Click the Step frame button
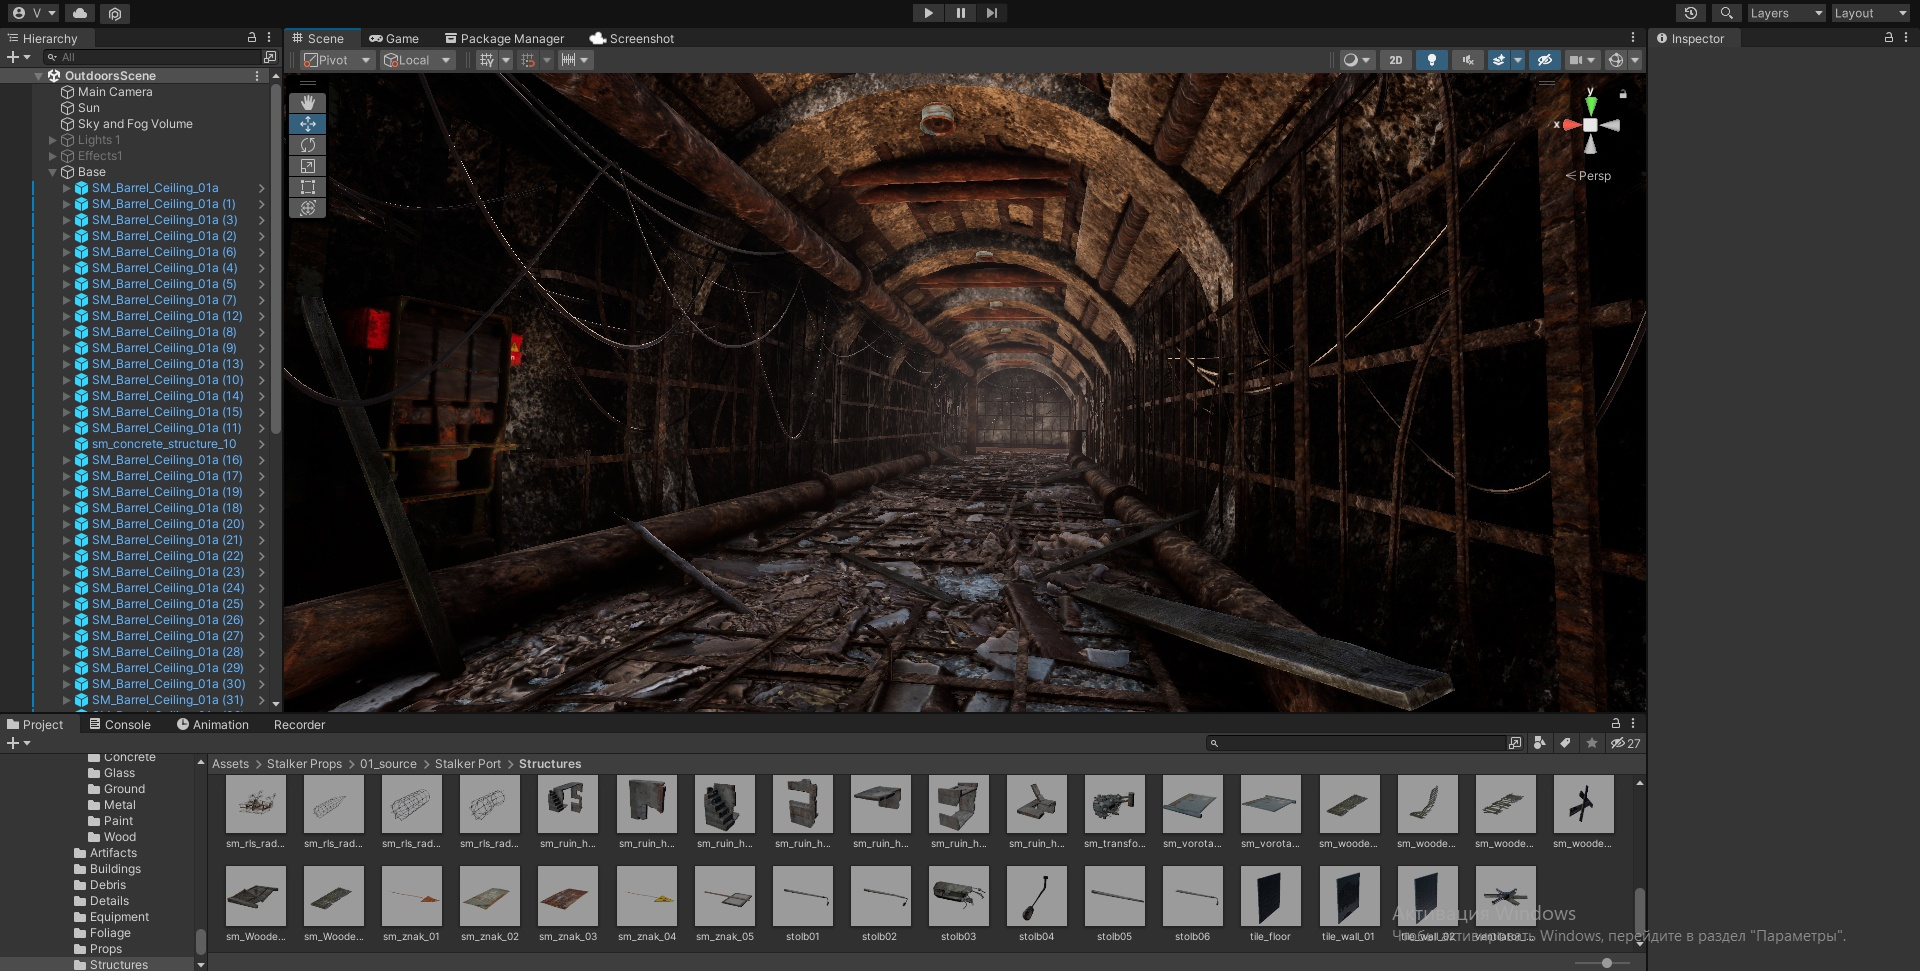The image size is (1920, 971). 991,13
